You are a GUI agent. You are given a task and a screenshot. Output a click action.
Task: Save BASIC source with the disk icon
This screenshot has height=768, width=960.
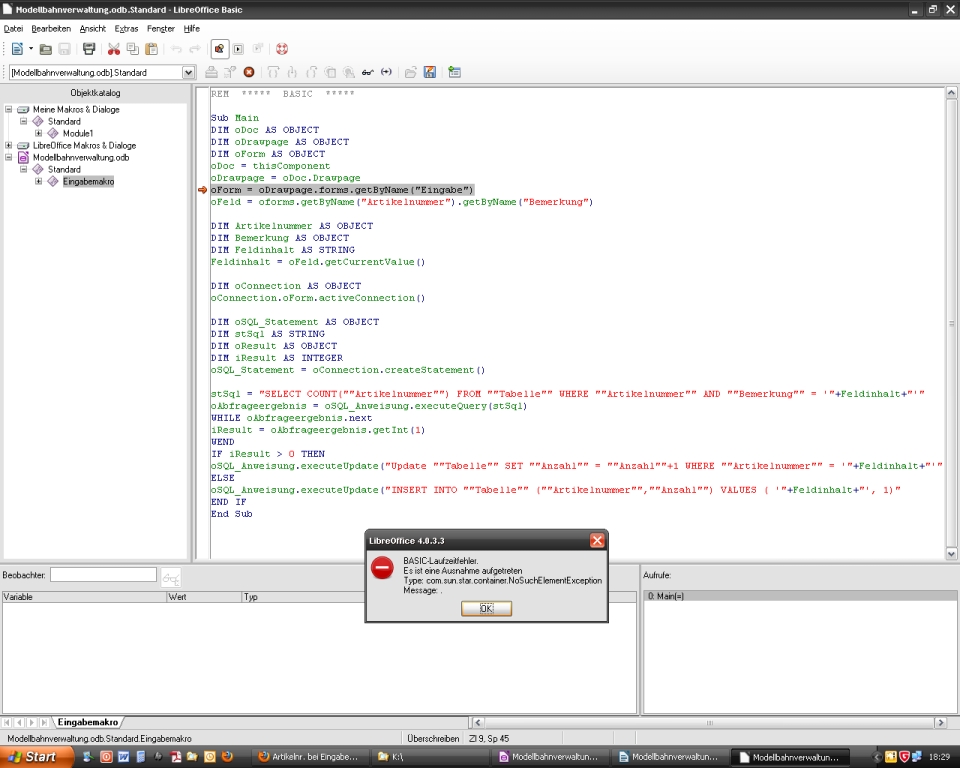(430, 72)
